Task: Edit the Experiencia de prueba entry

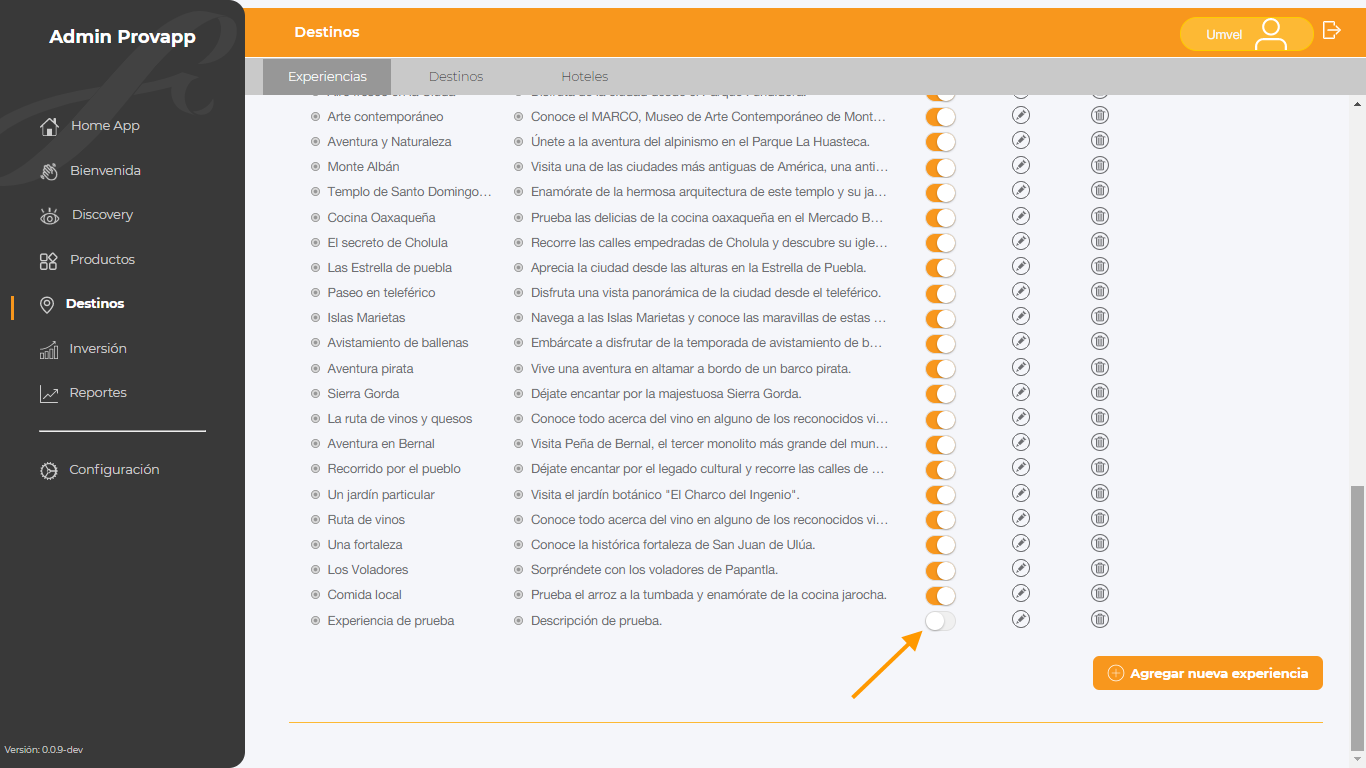Action: 1020,619
